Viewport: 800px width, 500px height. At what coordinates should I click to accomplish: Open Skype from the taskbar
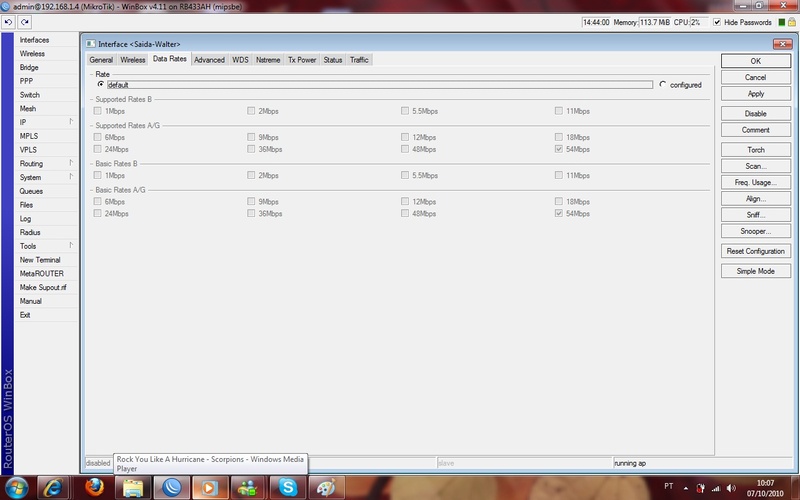[x=287, y=488]
